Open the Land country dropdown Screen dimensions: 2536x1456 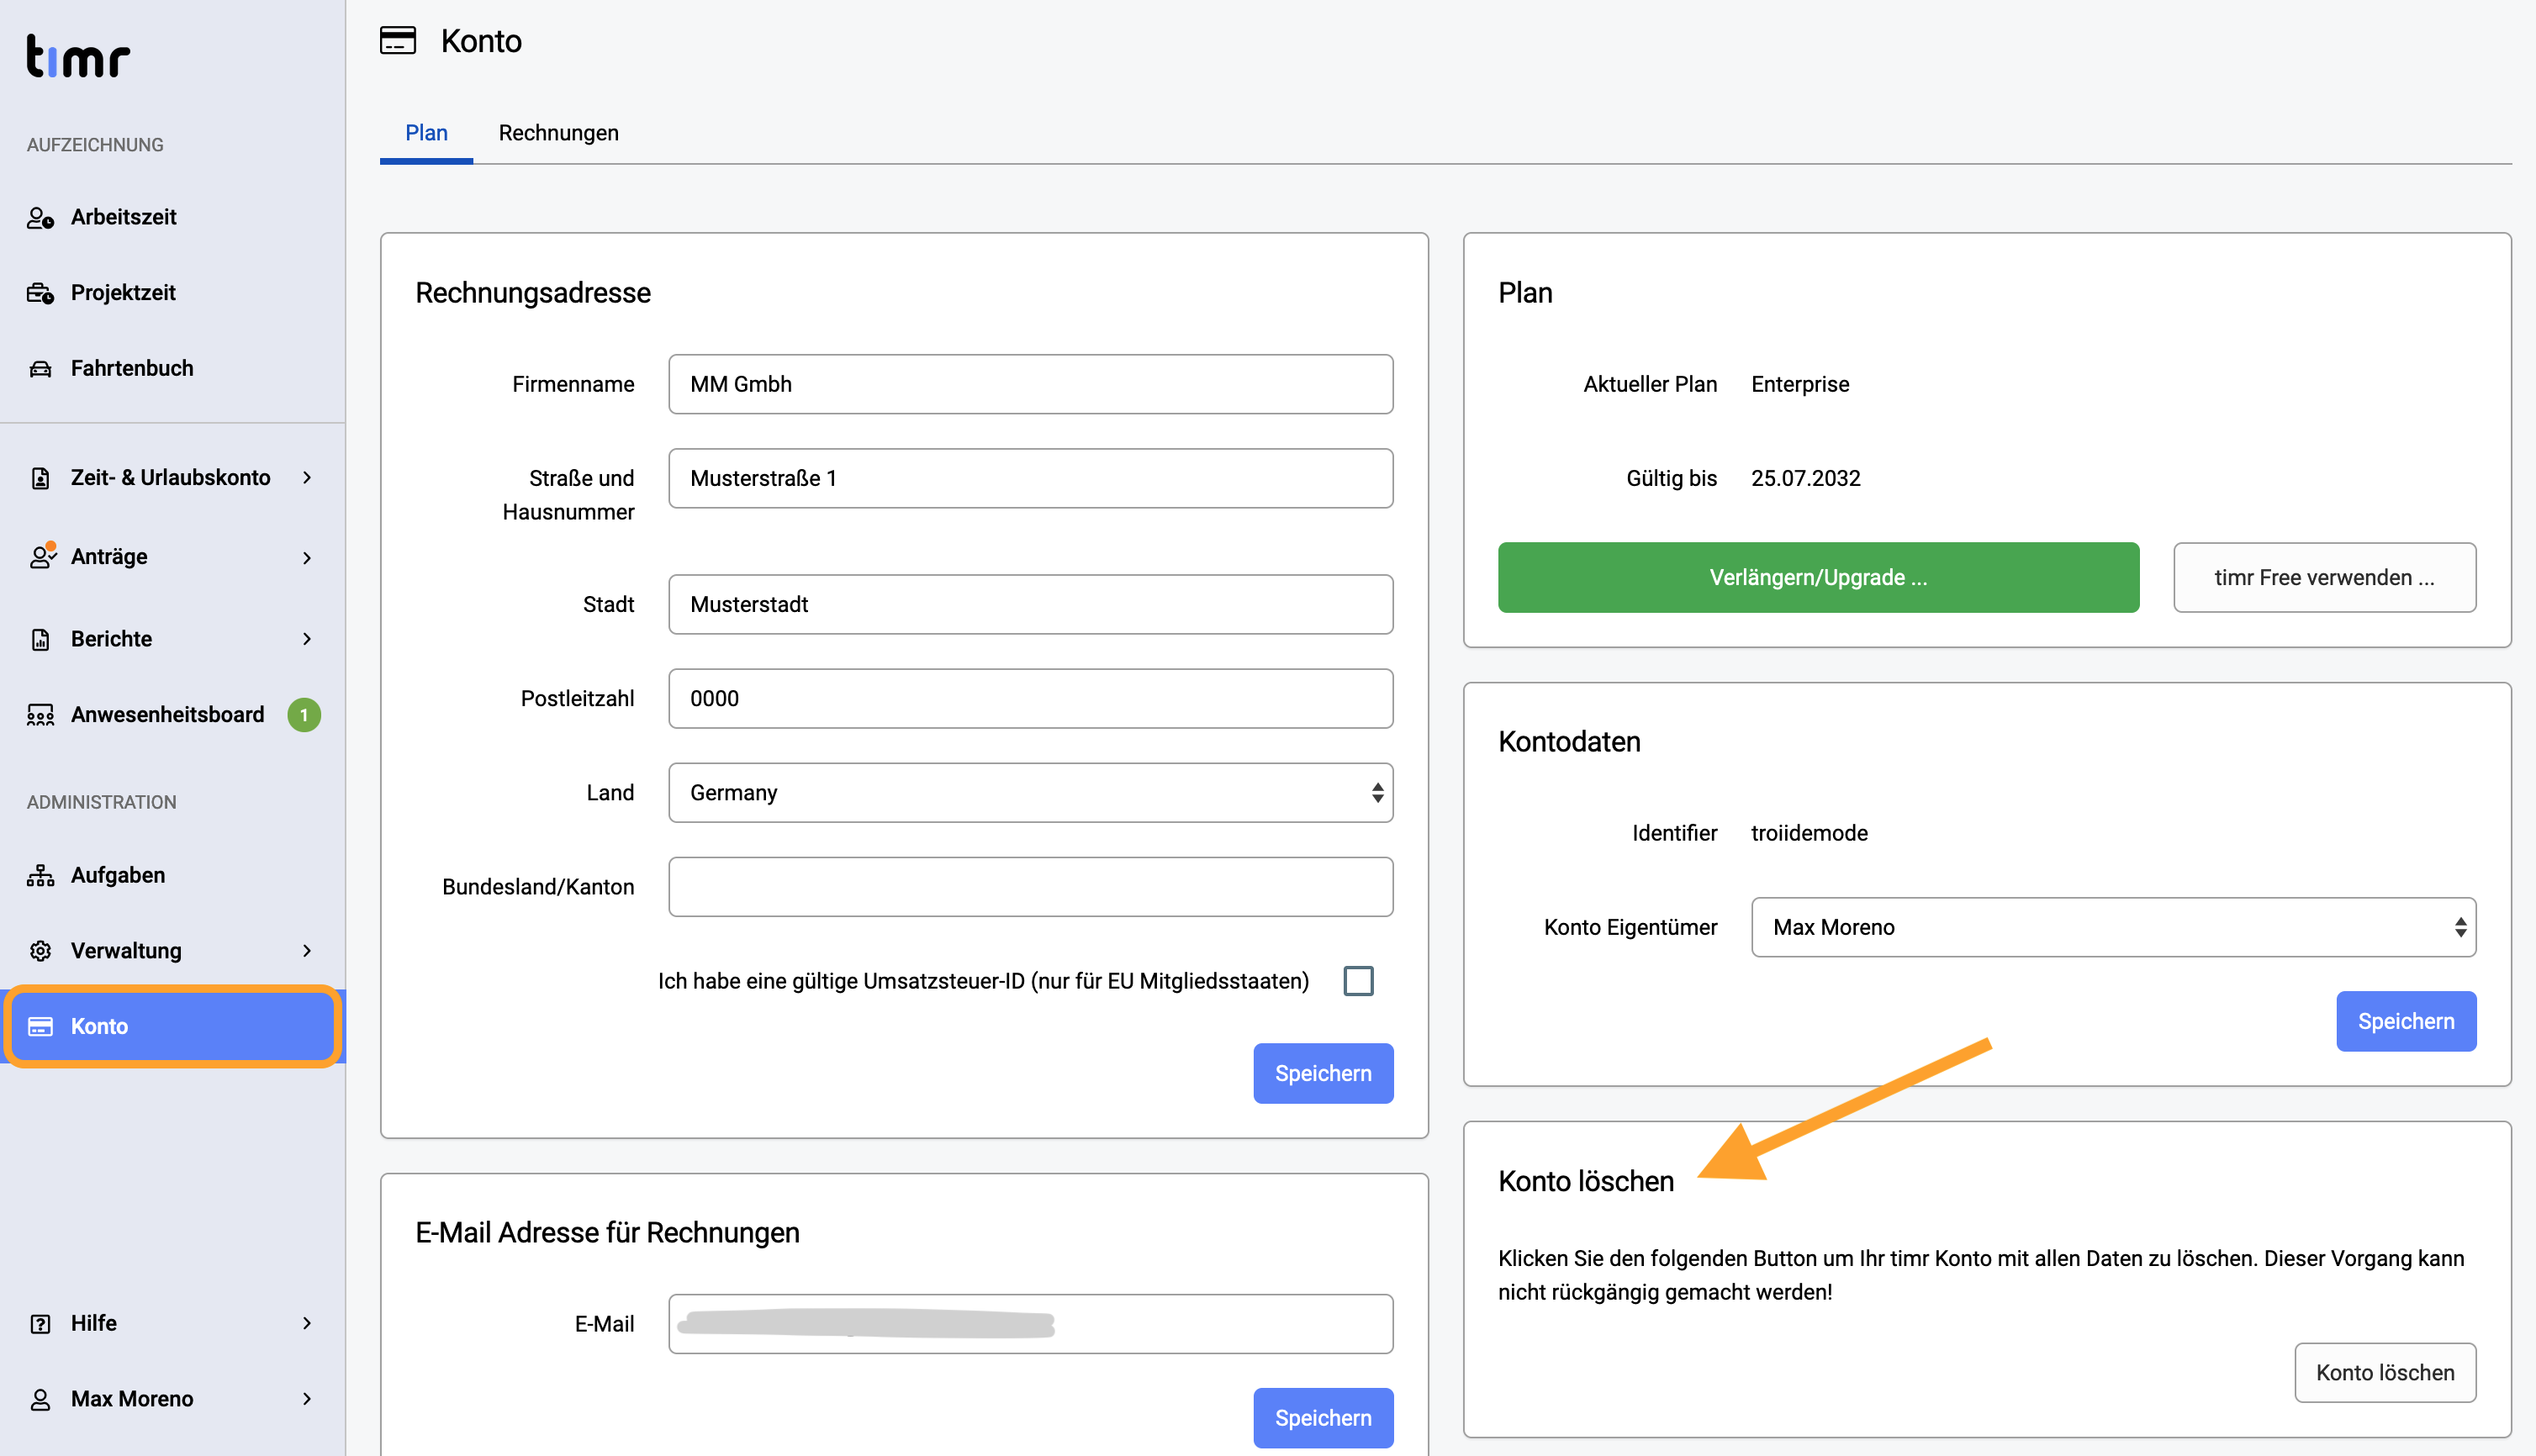coord(1030,793)
